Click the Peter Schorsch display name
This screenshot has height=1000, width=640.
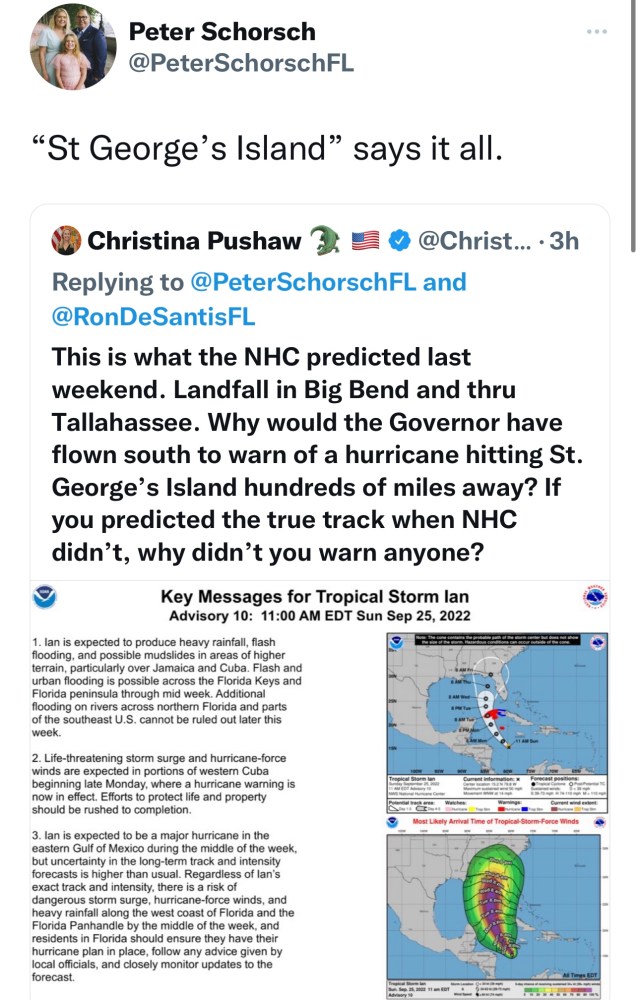tap(221, 32)
